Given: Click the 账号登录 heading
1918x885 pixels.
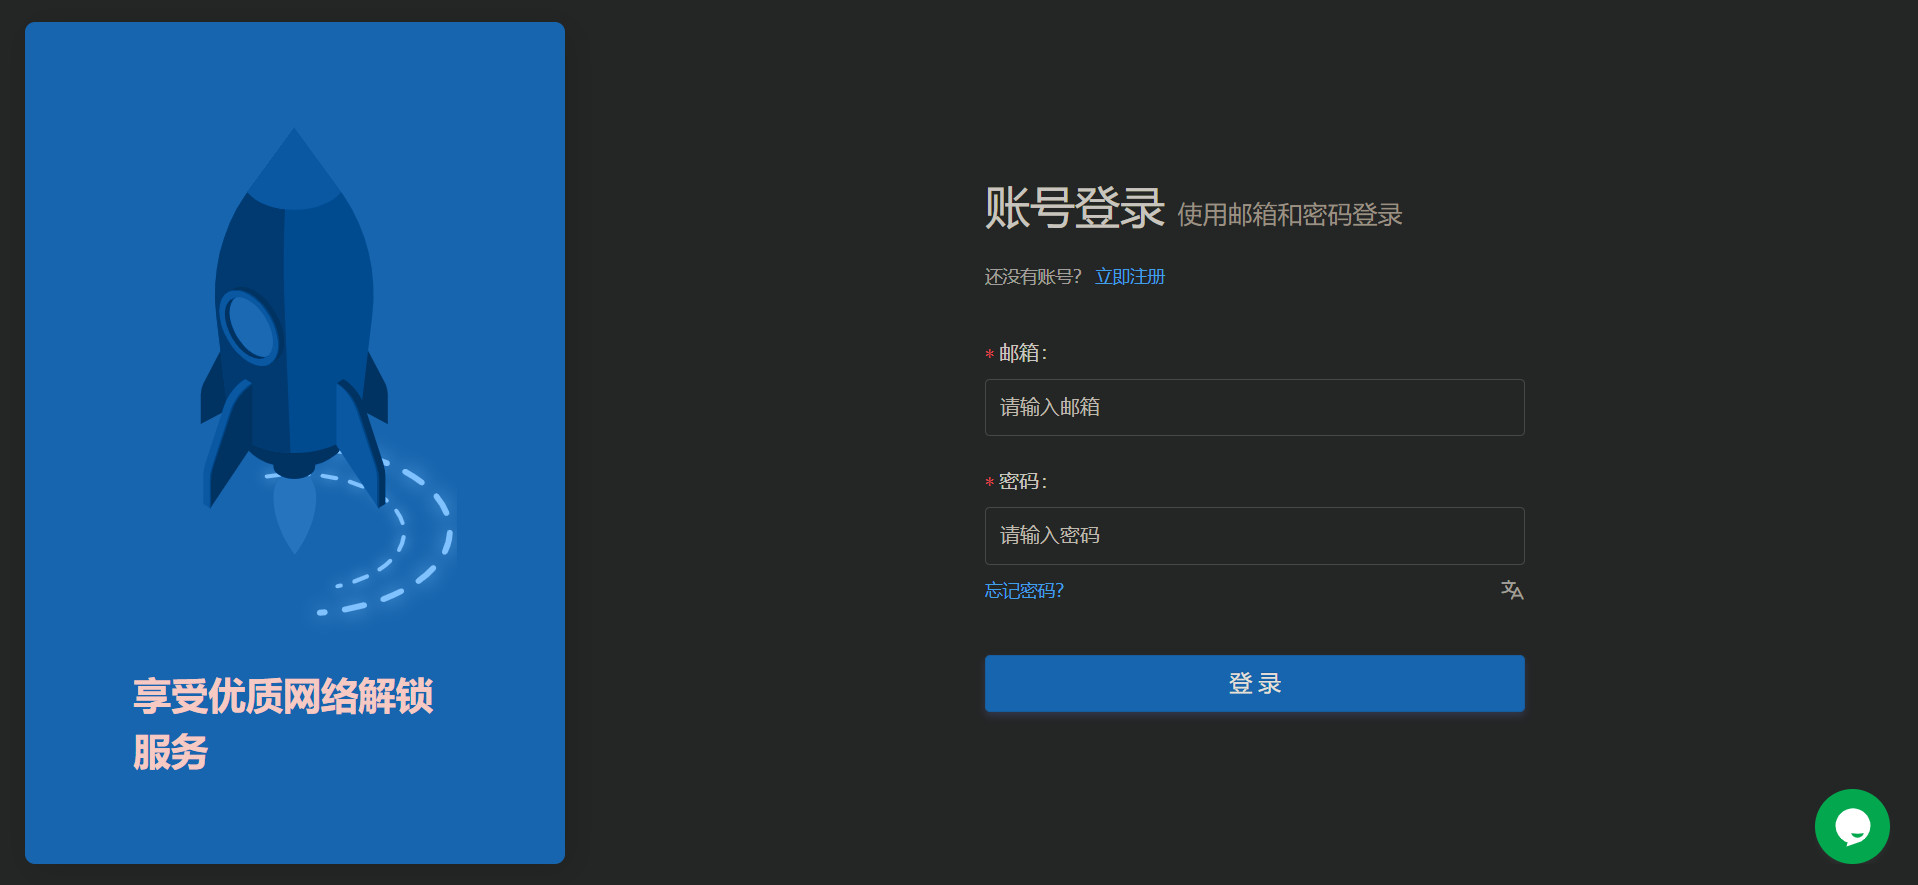Looking at the screenshot, I should click(x=1074, y=208).
